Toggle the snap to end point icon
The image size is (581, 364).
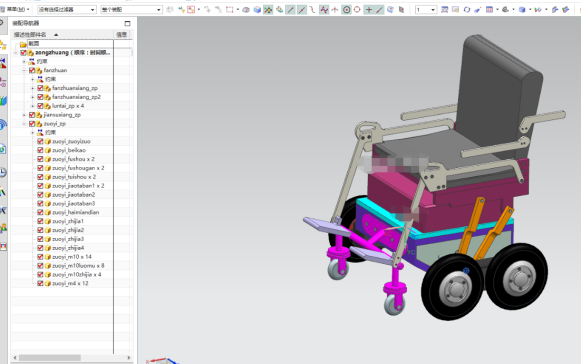(x=291, y=10)
